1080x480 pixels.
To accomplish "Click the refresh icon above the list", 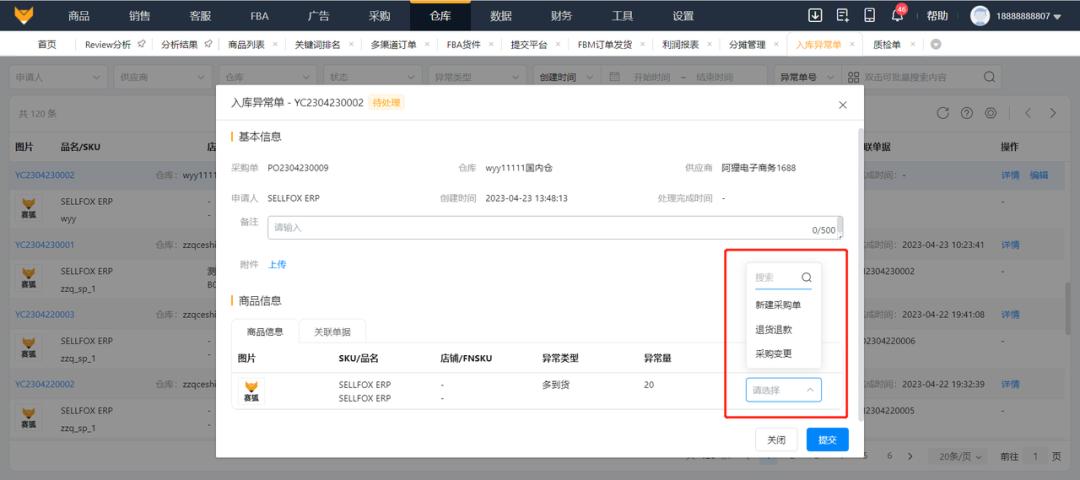I will (943, 113).
